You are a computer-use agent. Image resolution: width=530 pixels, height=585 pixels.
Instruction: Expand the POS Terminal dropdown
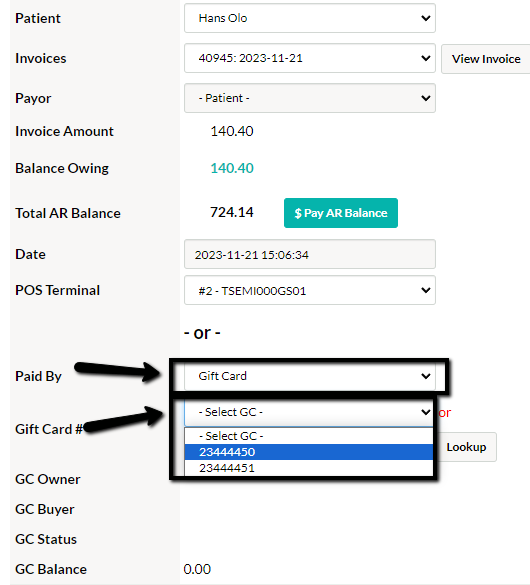(x=310, y=290)
